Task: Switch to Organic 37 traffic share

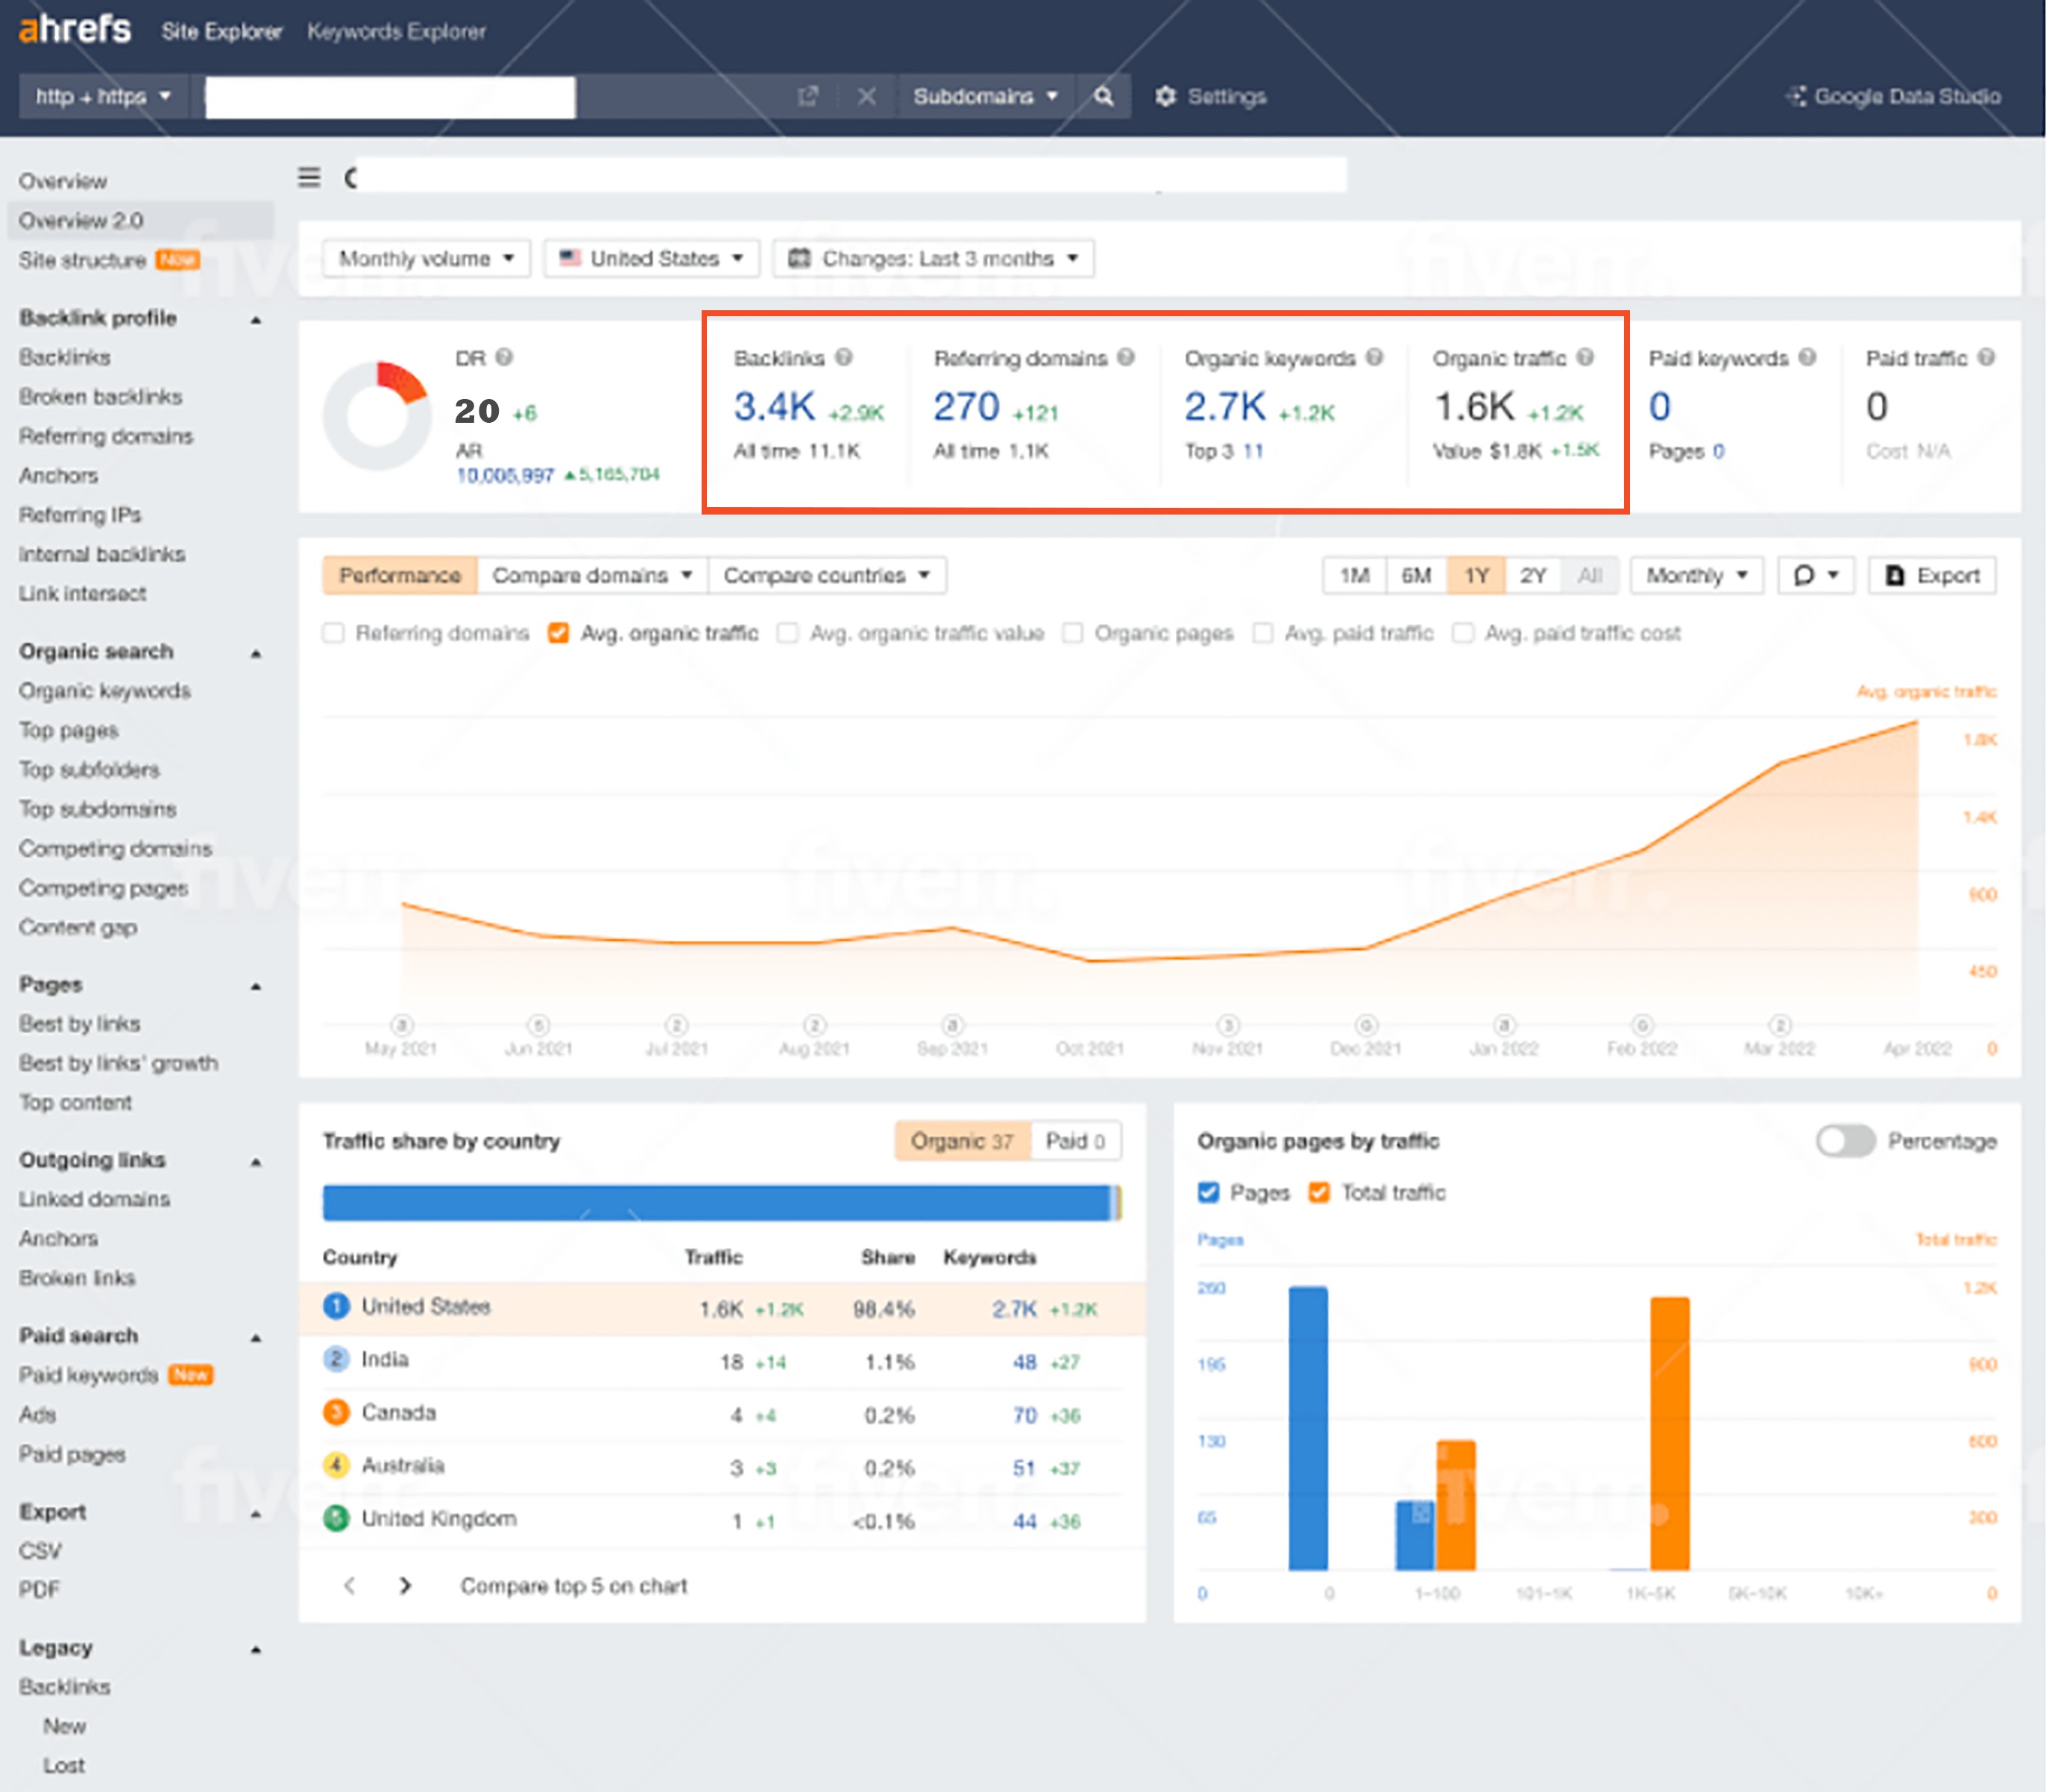Action: click(963, 1141)
